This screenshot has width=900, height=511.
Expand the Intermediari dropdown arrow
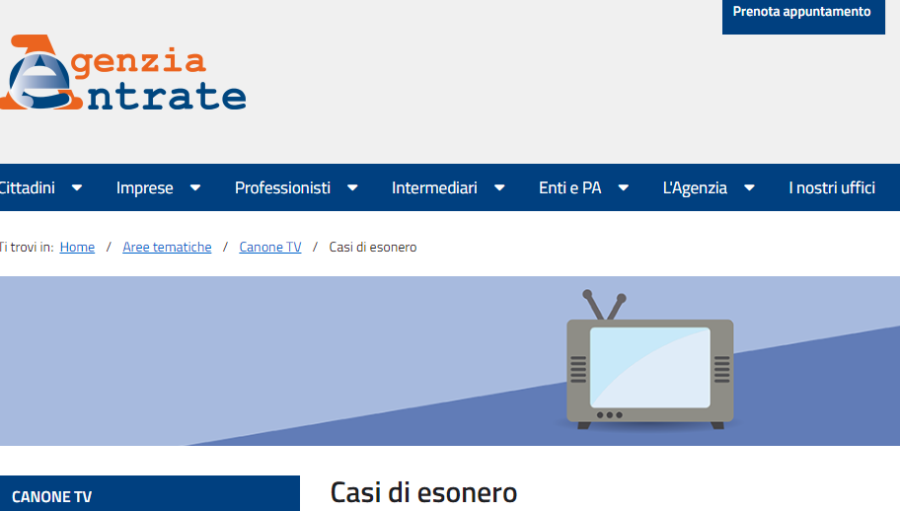[x=499, y=188]
